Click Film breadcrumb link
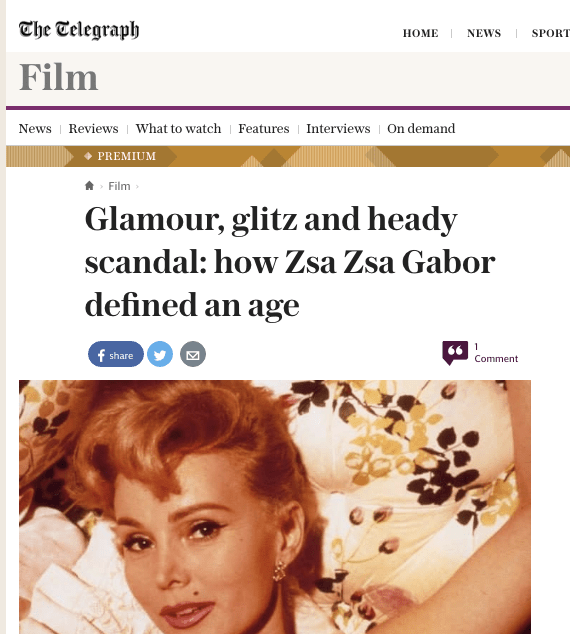 [119, 186]
